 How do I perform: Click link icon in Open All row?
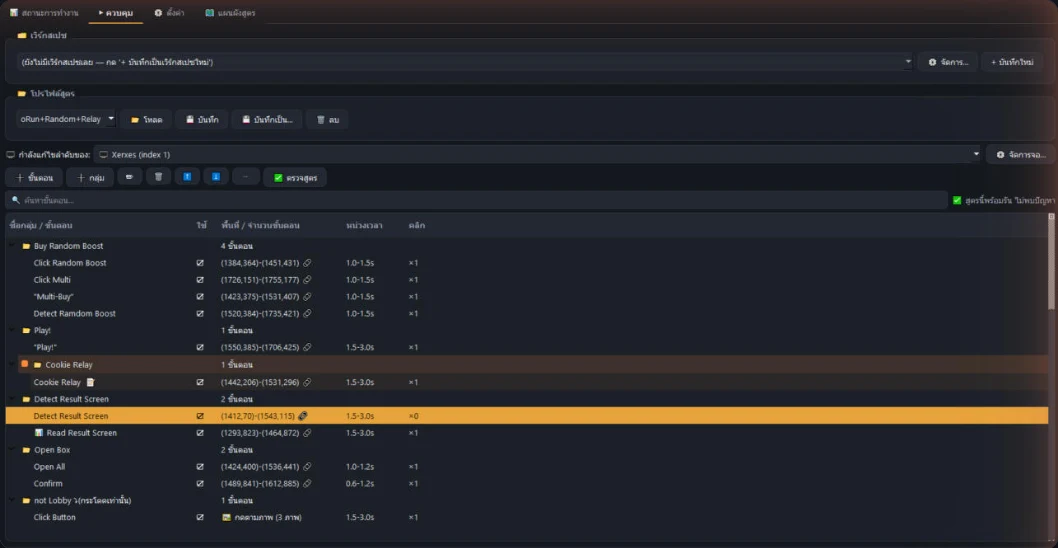pyautogui.click(x=307, y=466)
